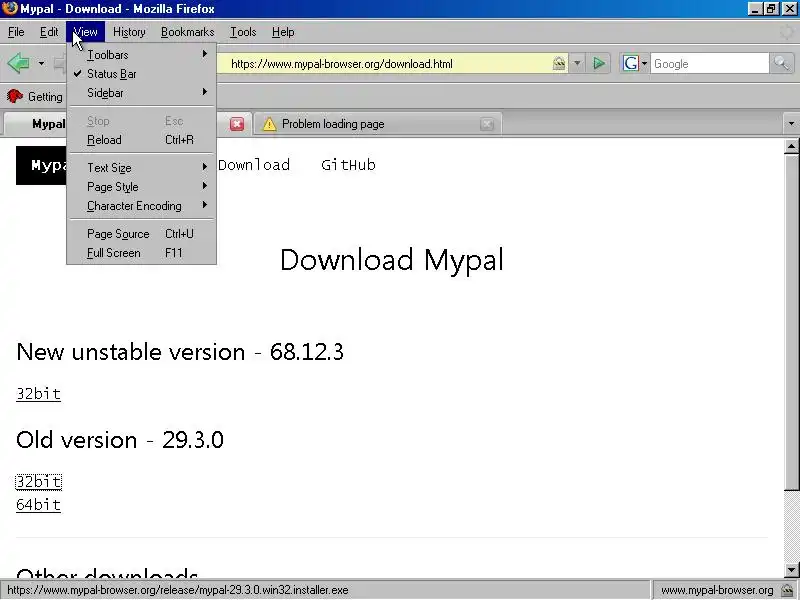The image size is (800, 600).
Task: Click www.mypal-browser.org in status bar
Action: click(x=717, y=590)
